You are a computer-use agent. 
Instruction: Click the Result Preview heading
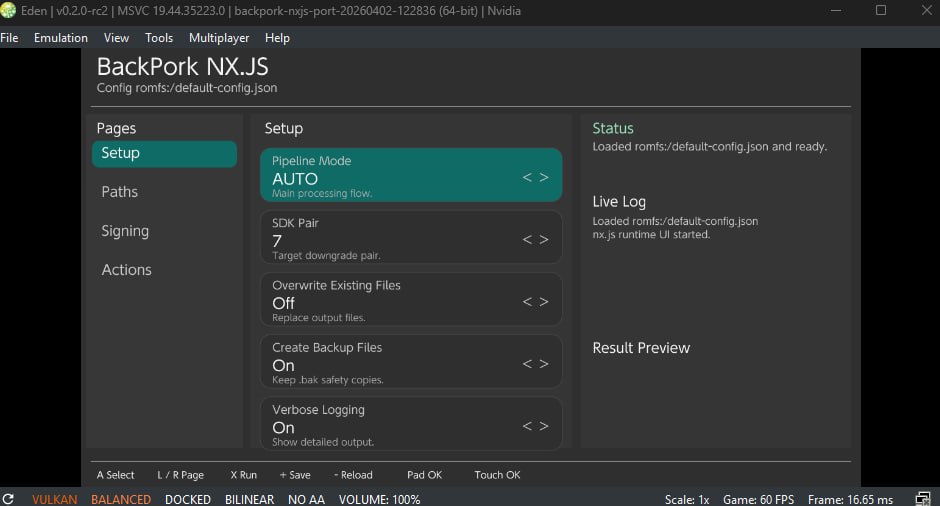[x=641, y=348]
